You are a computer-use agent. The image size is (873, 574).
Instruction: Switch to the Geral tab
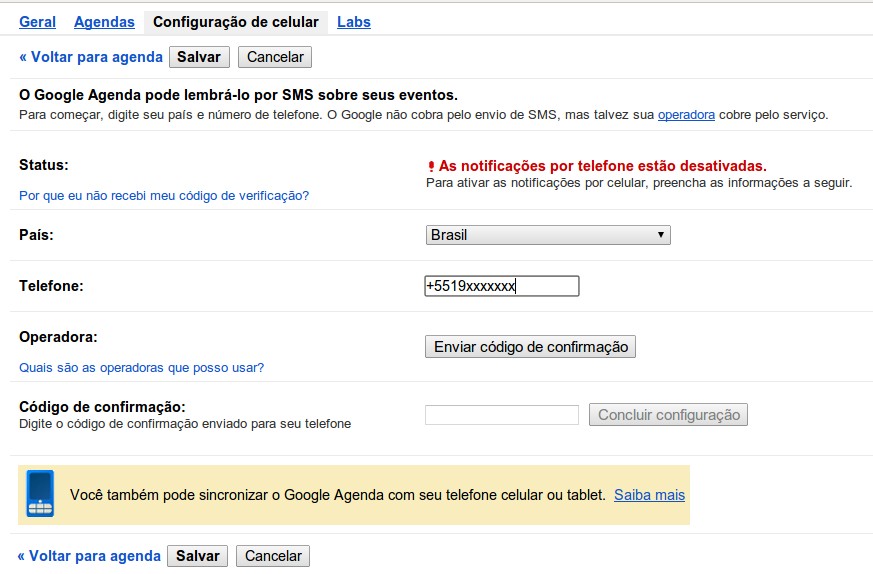[38, 22]
